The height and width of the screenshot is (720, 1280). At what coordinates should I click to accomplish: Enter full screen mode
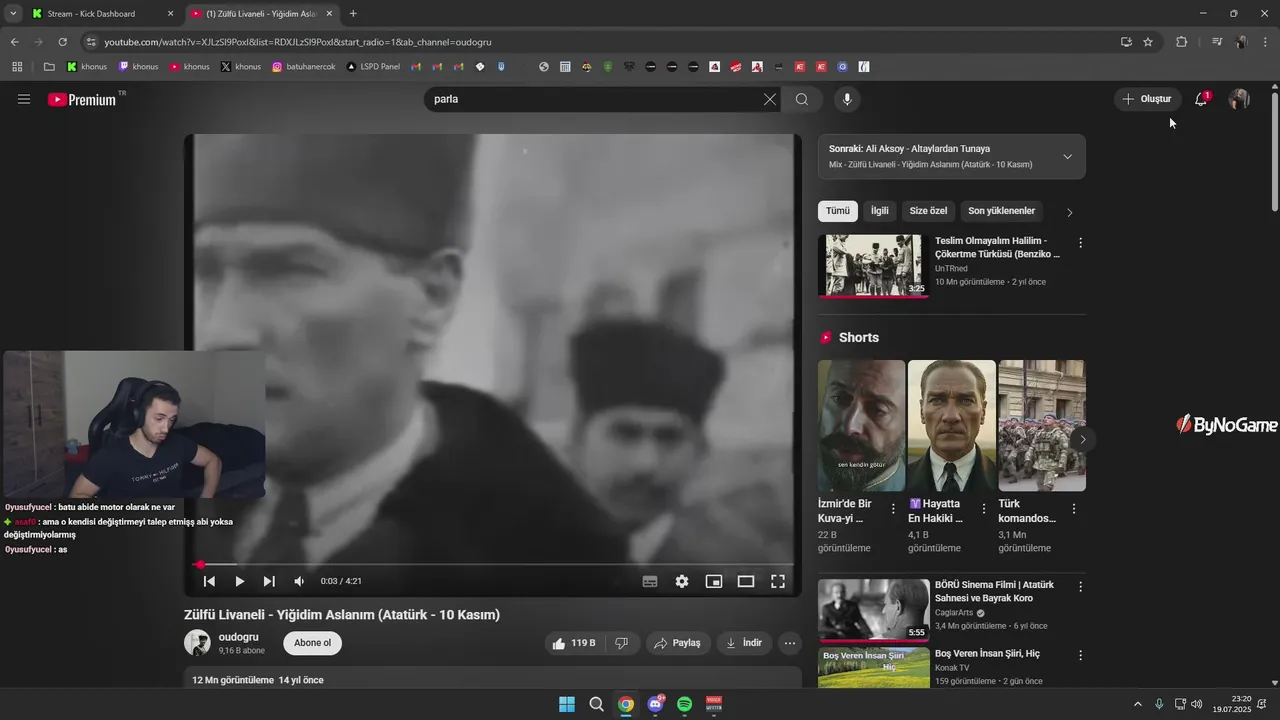778,581
